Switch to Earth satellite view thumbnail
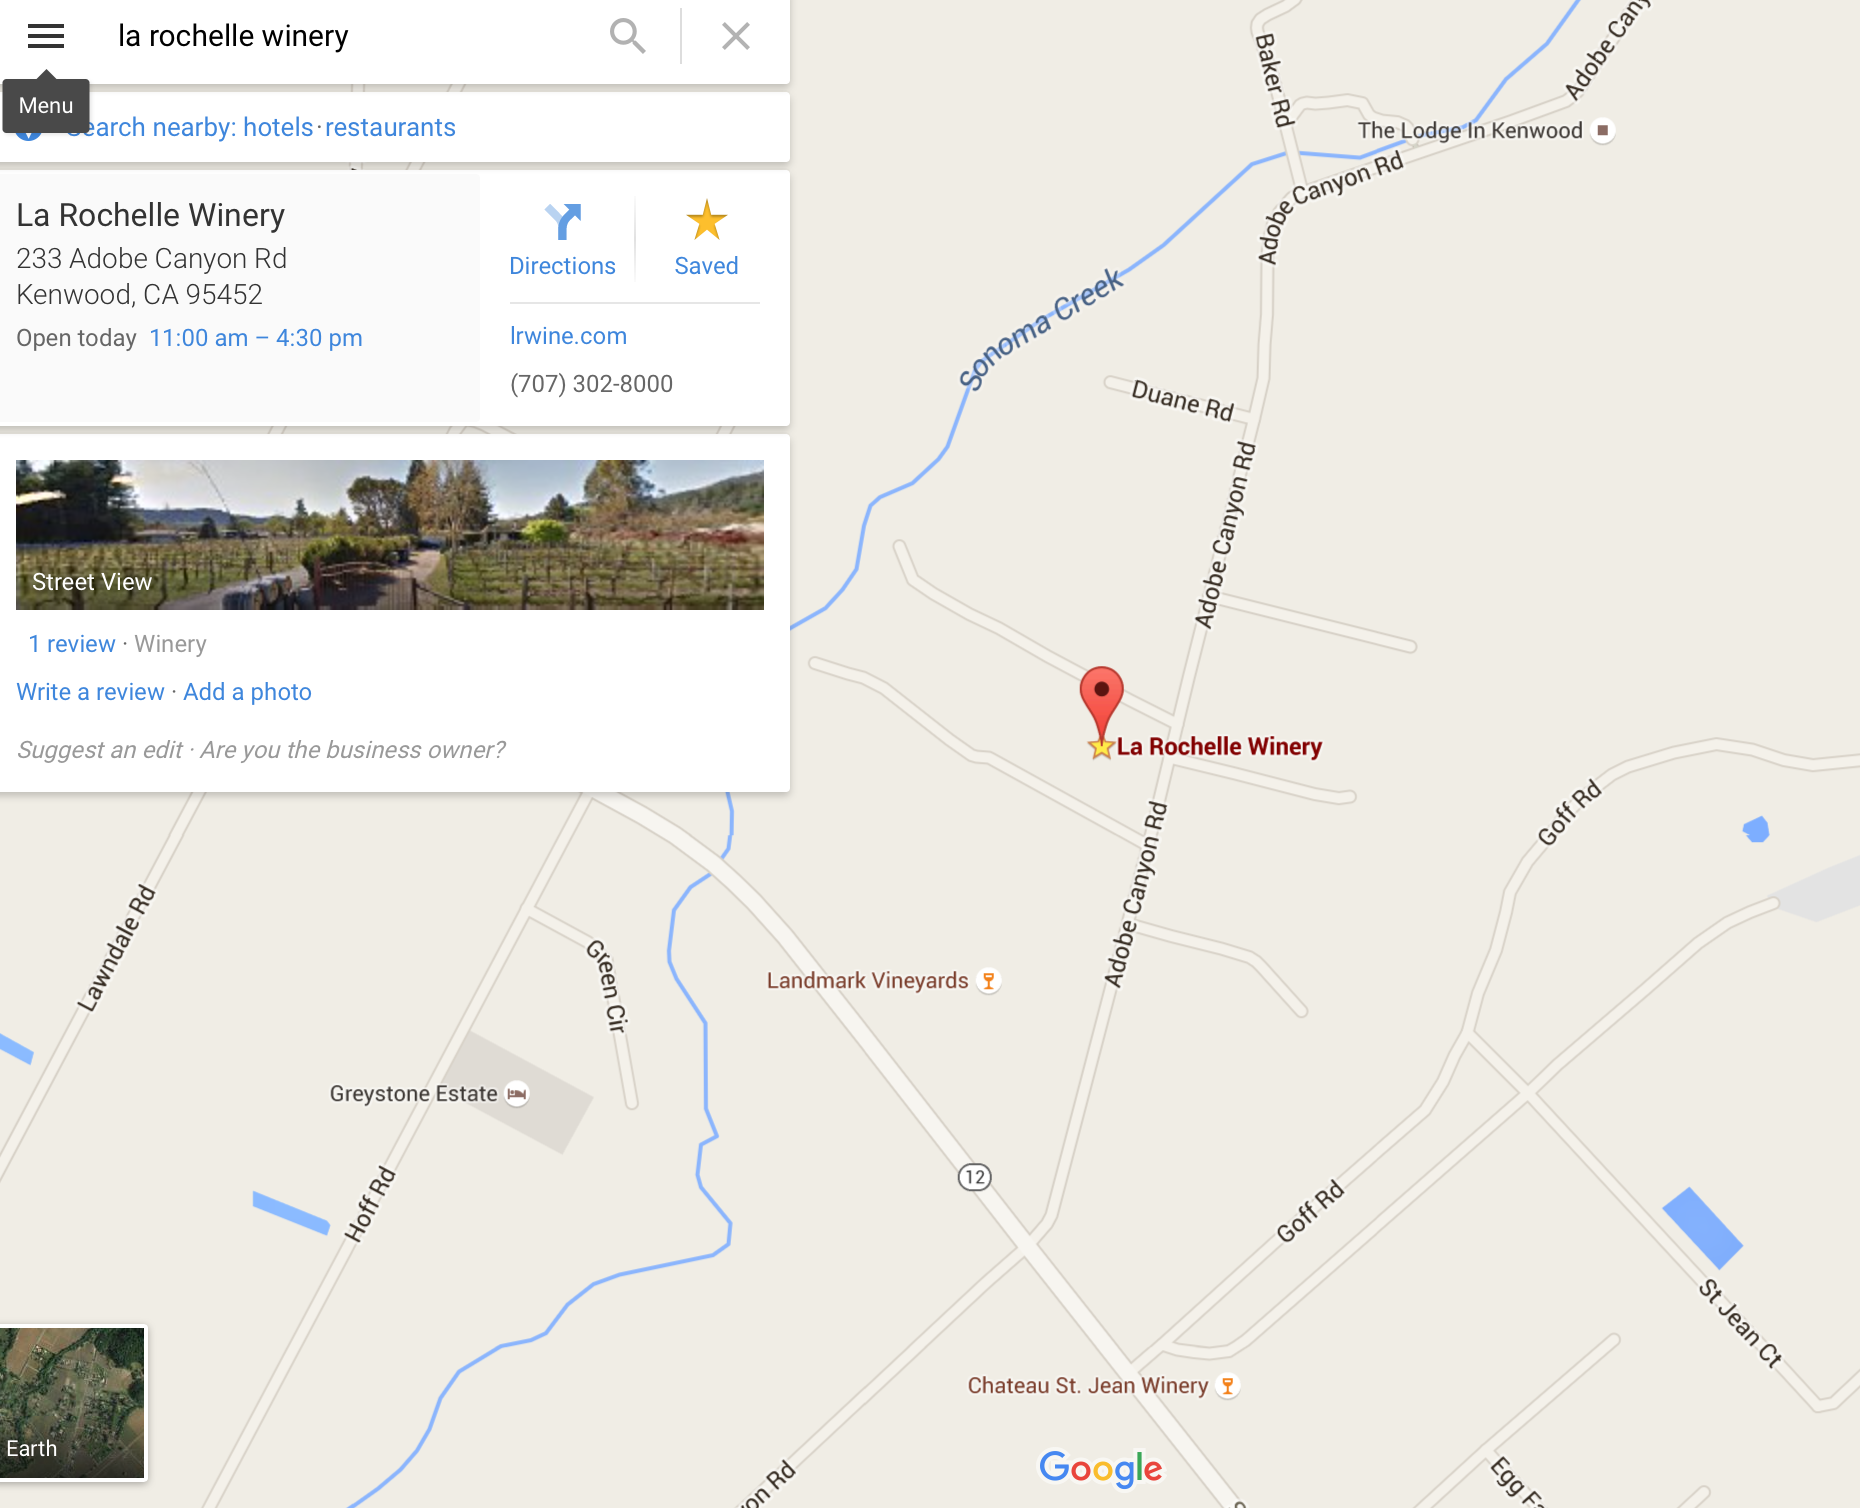This screenshot has height=1508, width=1860. (73, 1402)
